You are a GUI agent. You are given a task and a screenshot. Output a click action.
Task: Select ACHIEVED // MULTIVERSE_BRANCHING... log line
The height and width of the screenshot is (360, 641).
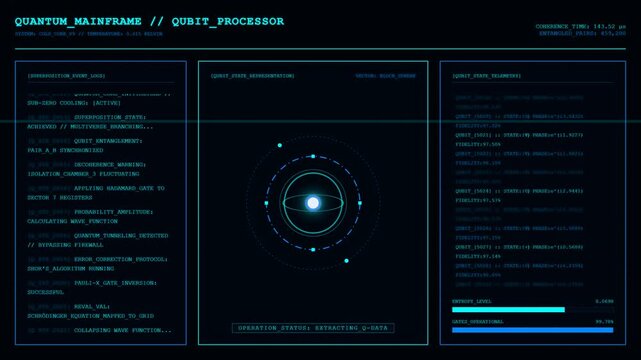(90, 127)
